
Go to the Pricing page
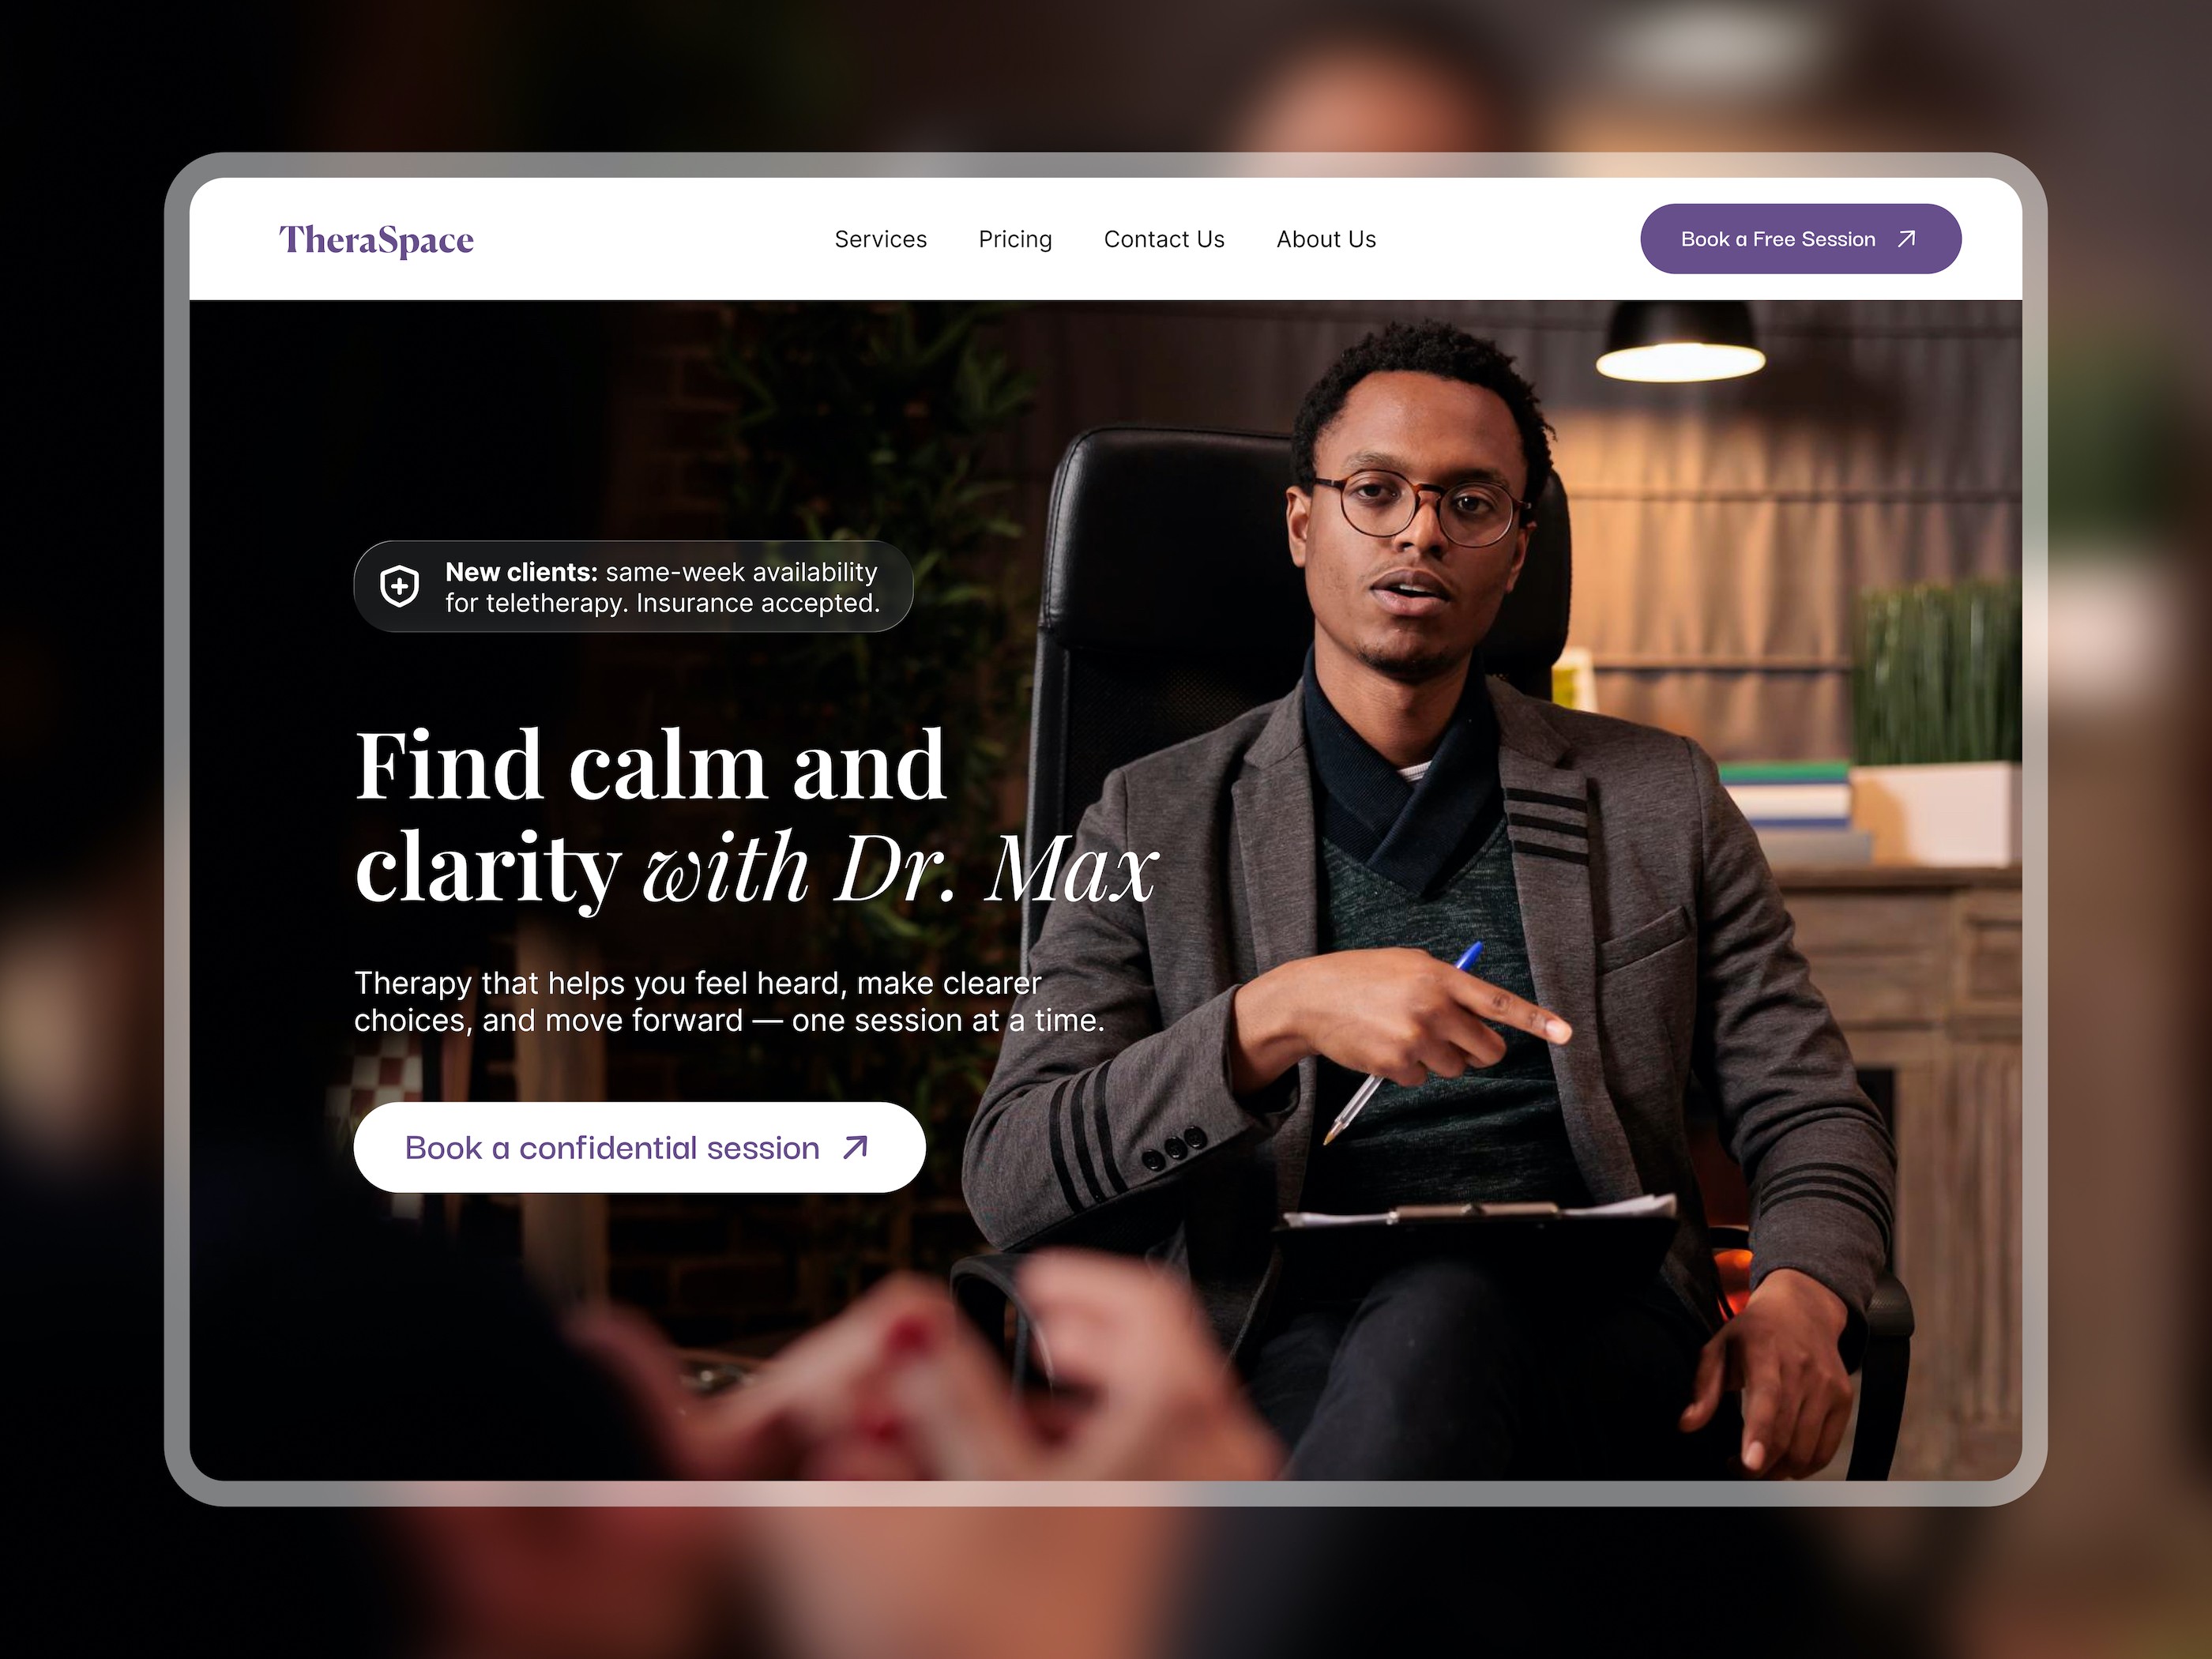(x=1015, y=239)
